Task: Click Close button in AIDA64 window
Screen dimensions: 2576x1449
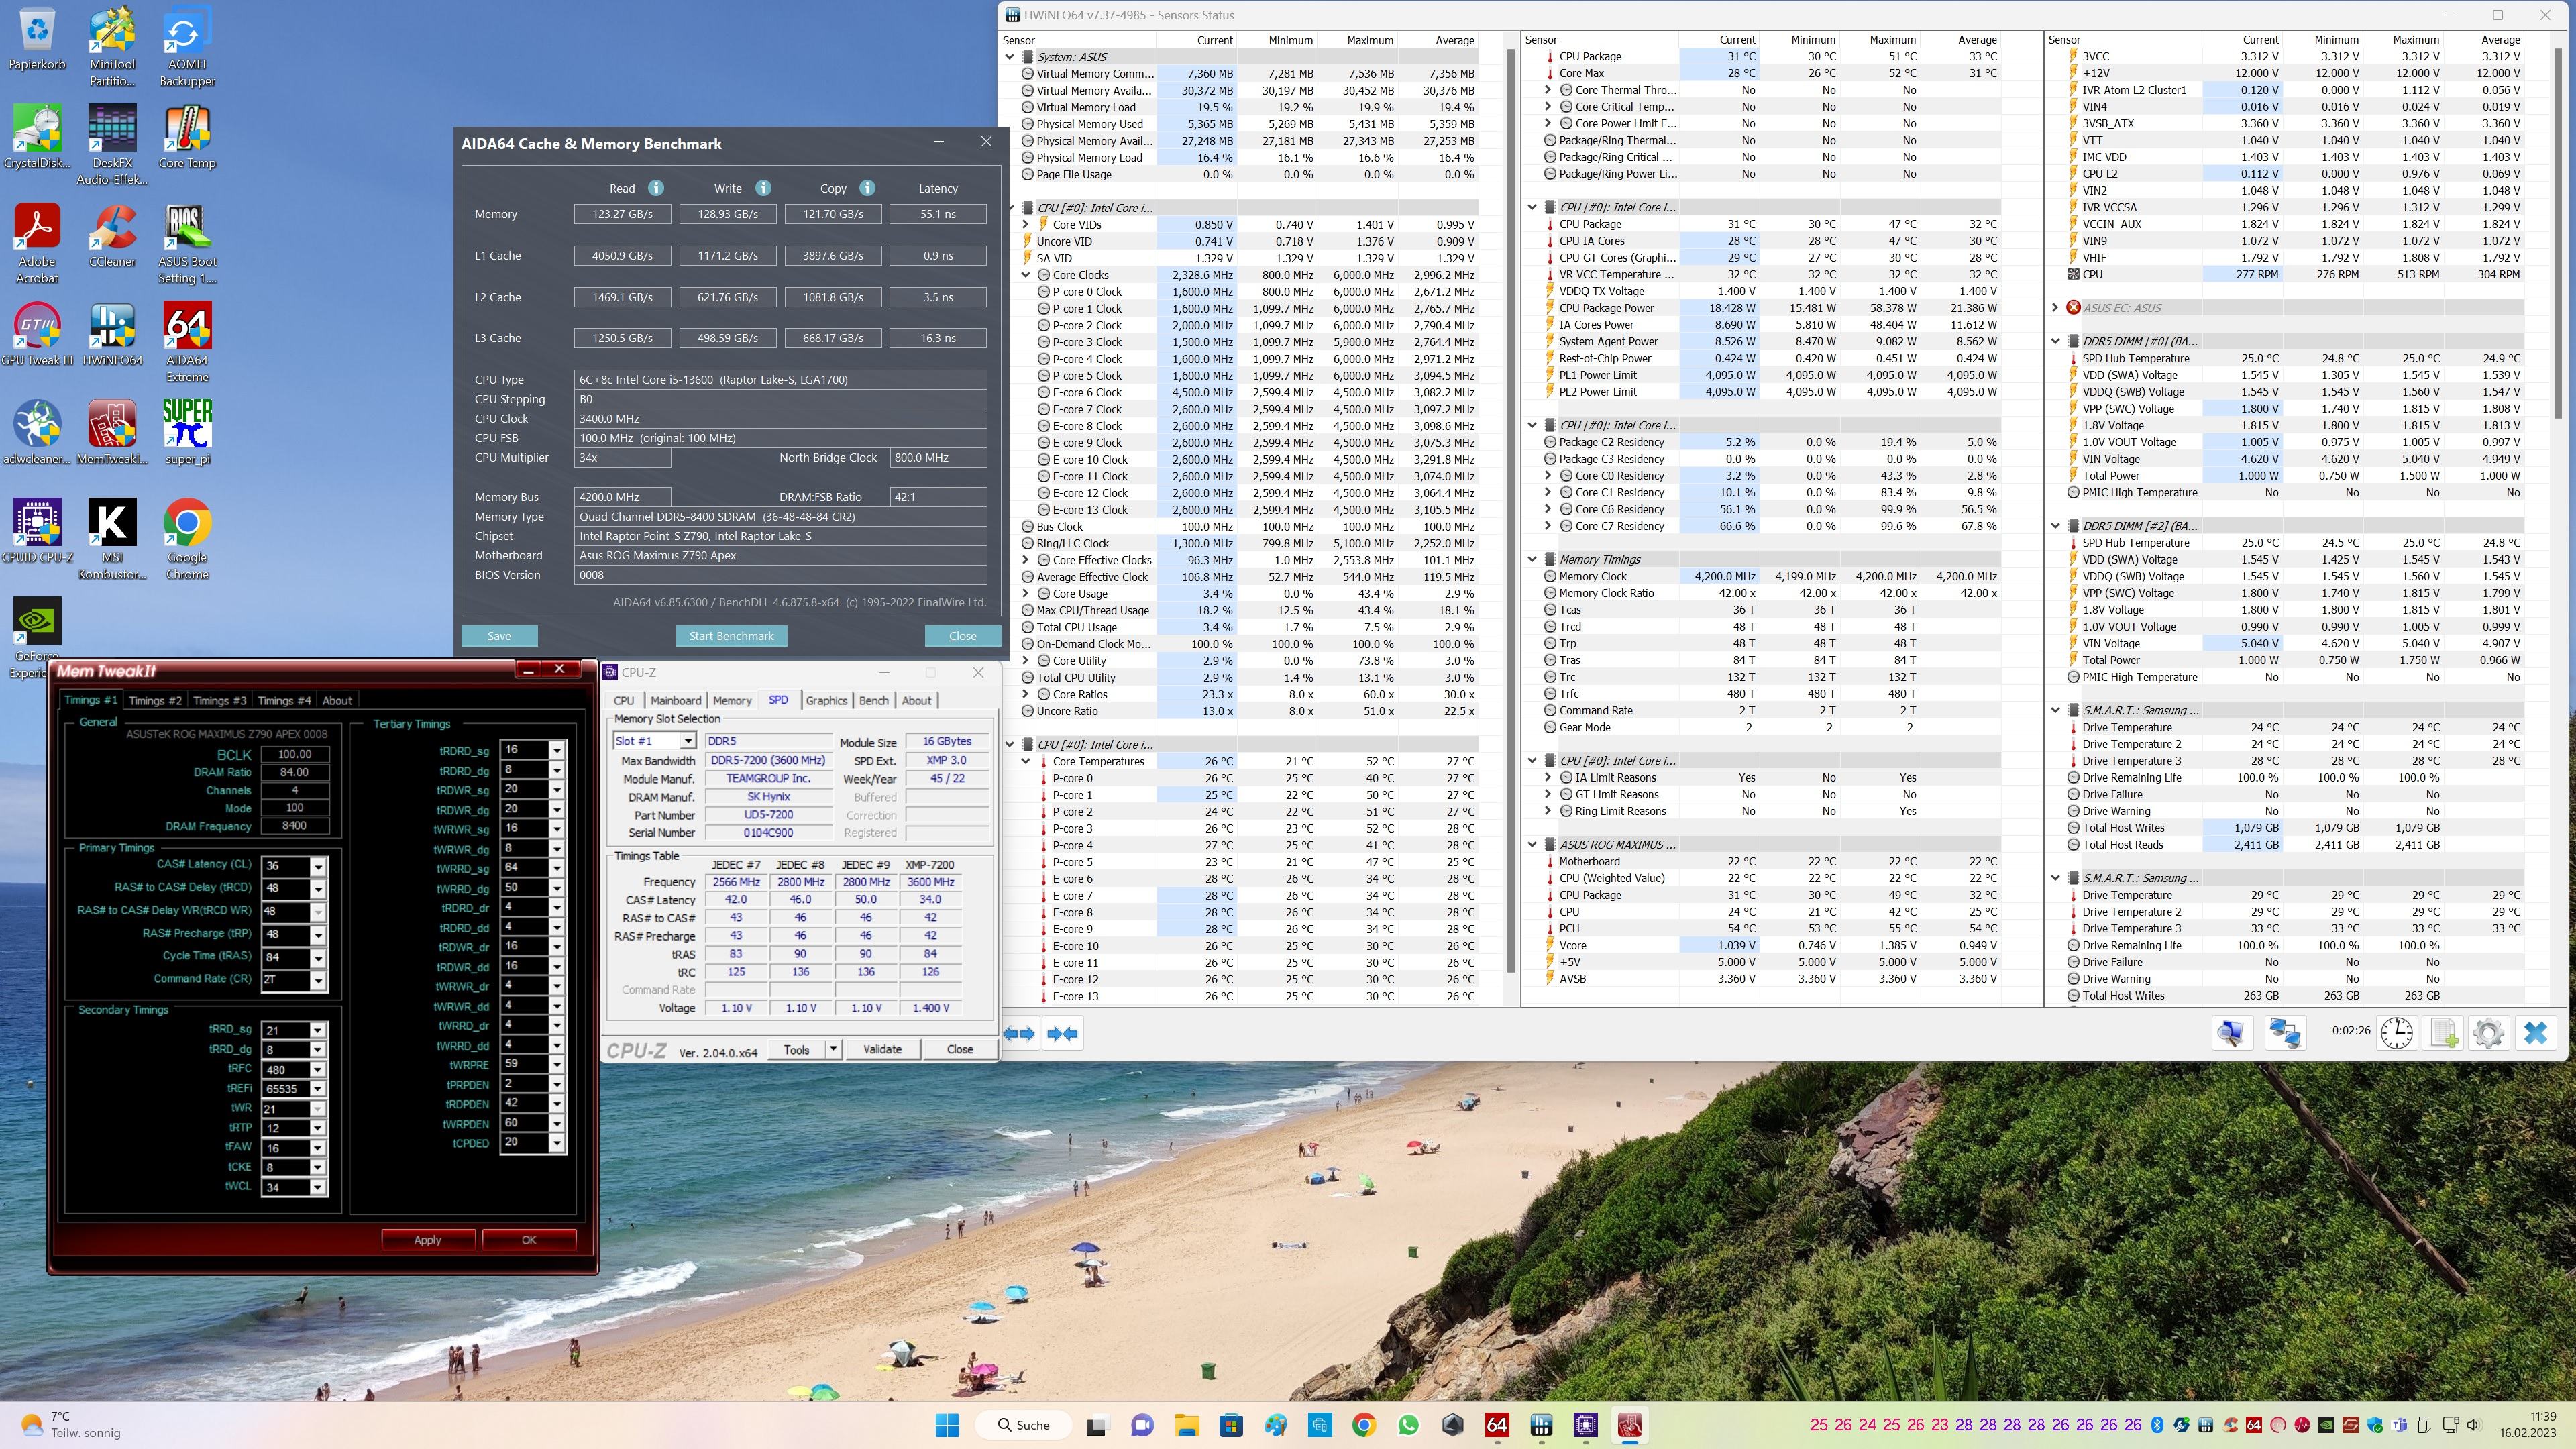Action: click(962, 636)
